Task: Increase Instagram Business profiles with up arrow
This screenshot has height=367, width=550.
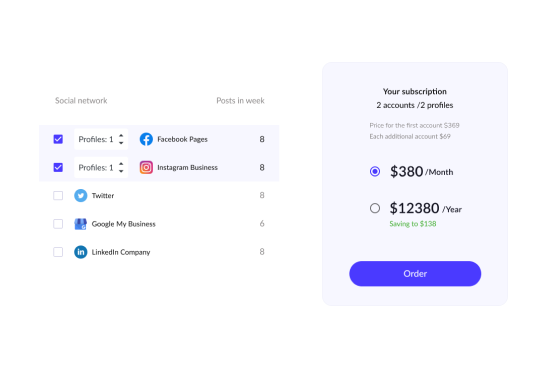Action: tap(121, 164)
